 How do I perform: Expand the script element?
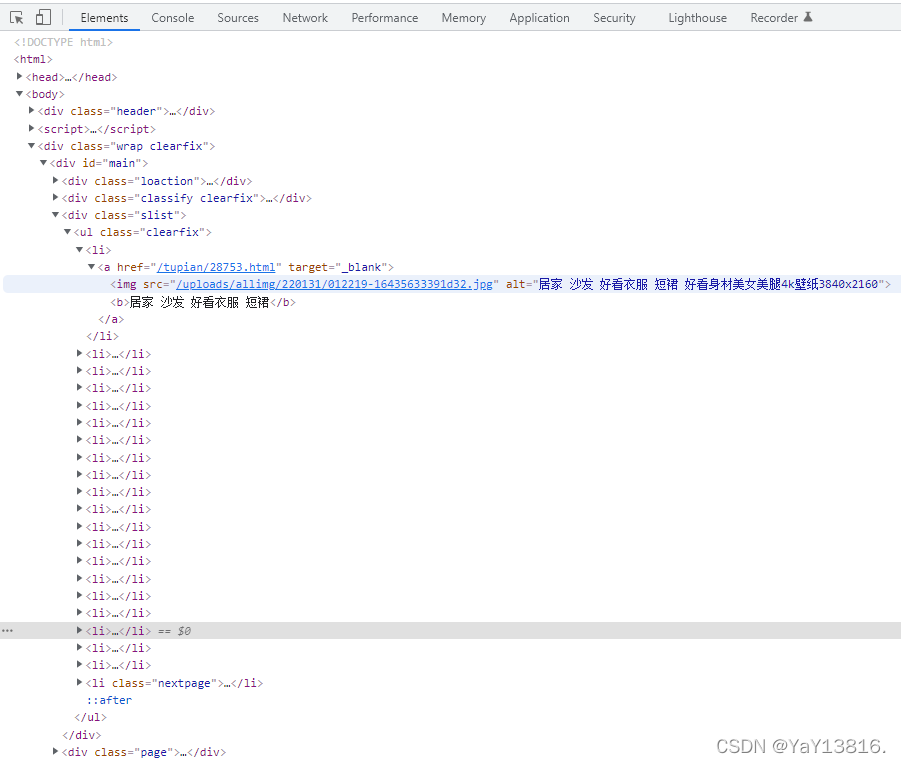(x=32, y=128)
